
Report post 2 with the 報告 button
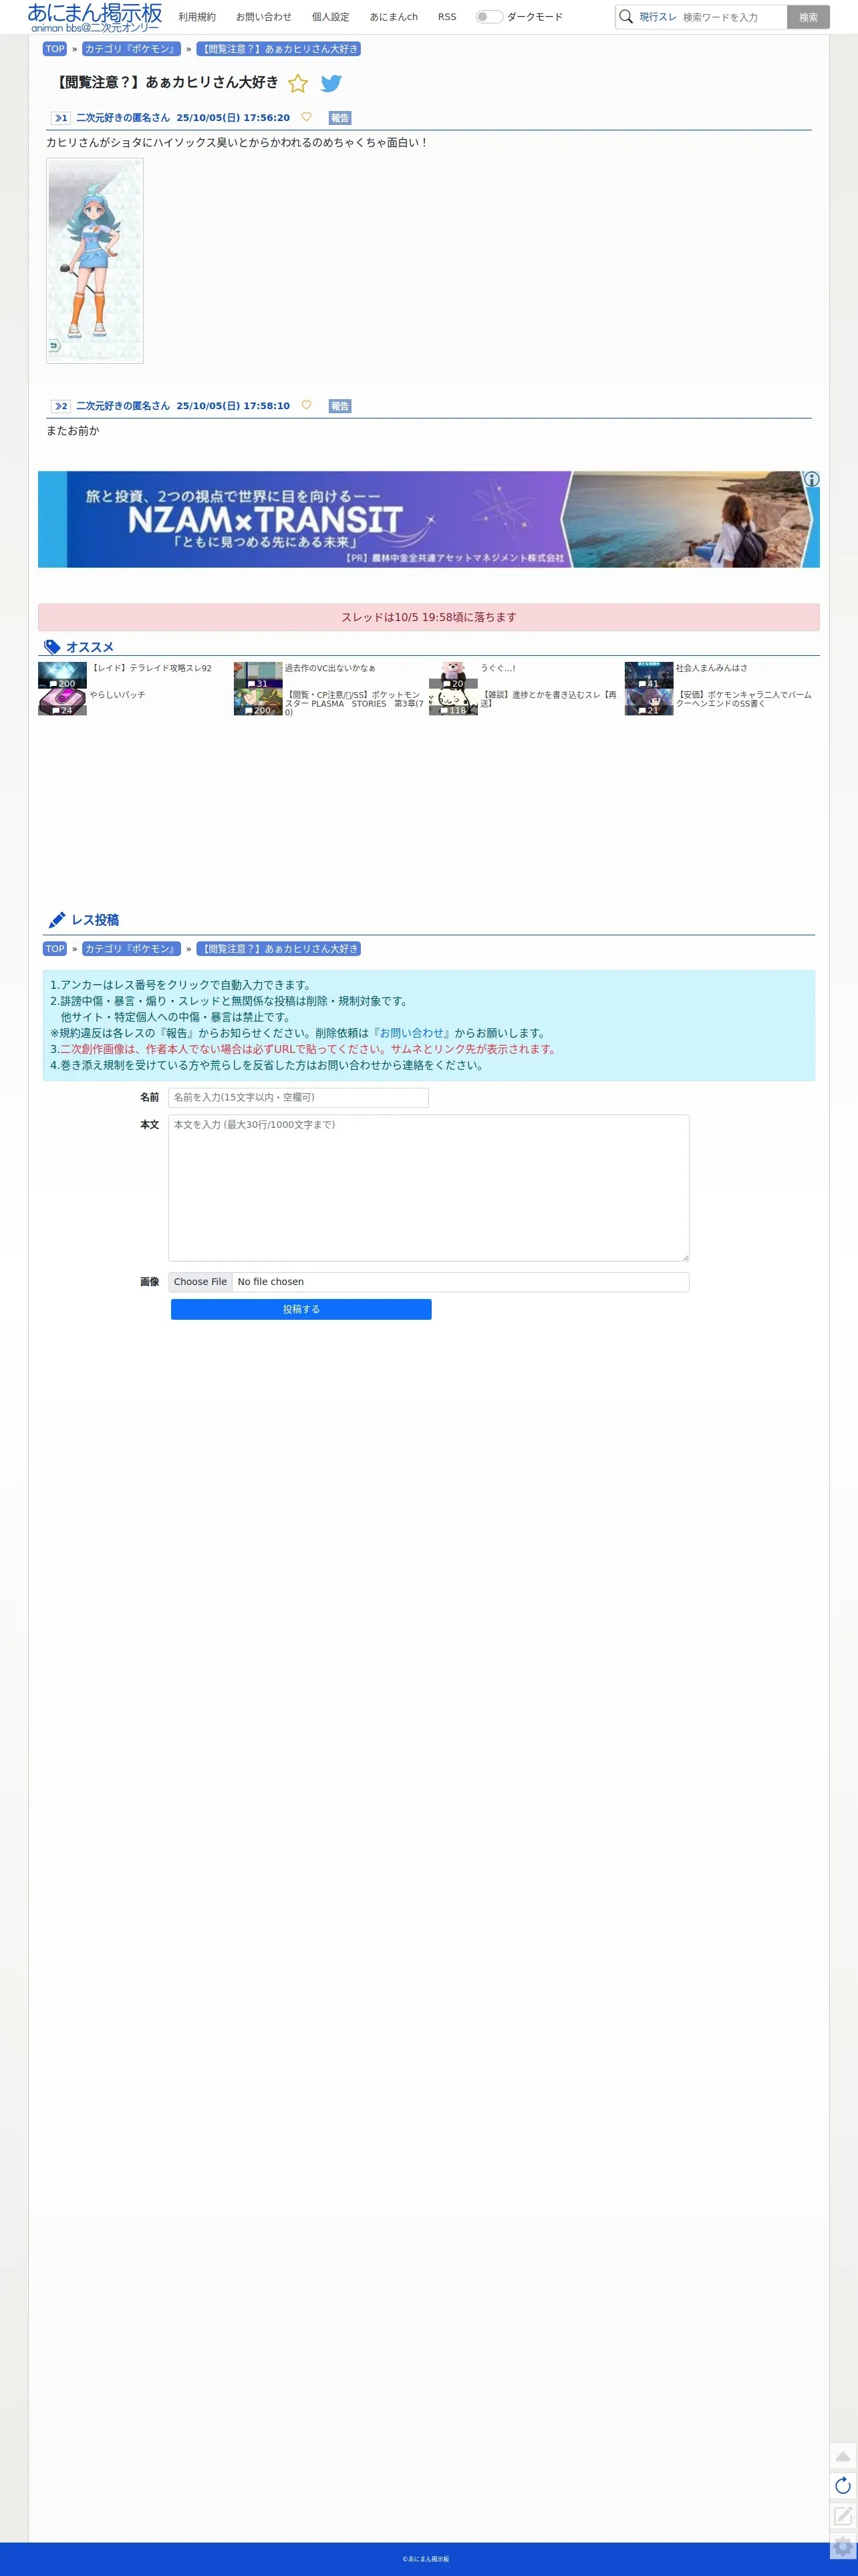(x=340, y=406)
